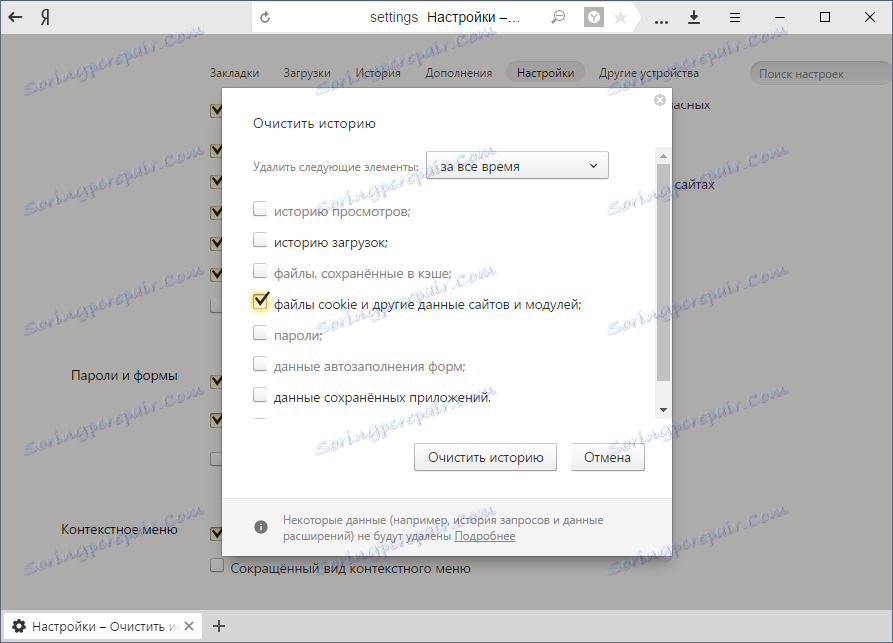Reload the page with the refresh icon
The height and width of the screenshot is (643, 893).
pyautogui.click(x=265, y=16)
